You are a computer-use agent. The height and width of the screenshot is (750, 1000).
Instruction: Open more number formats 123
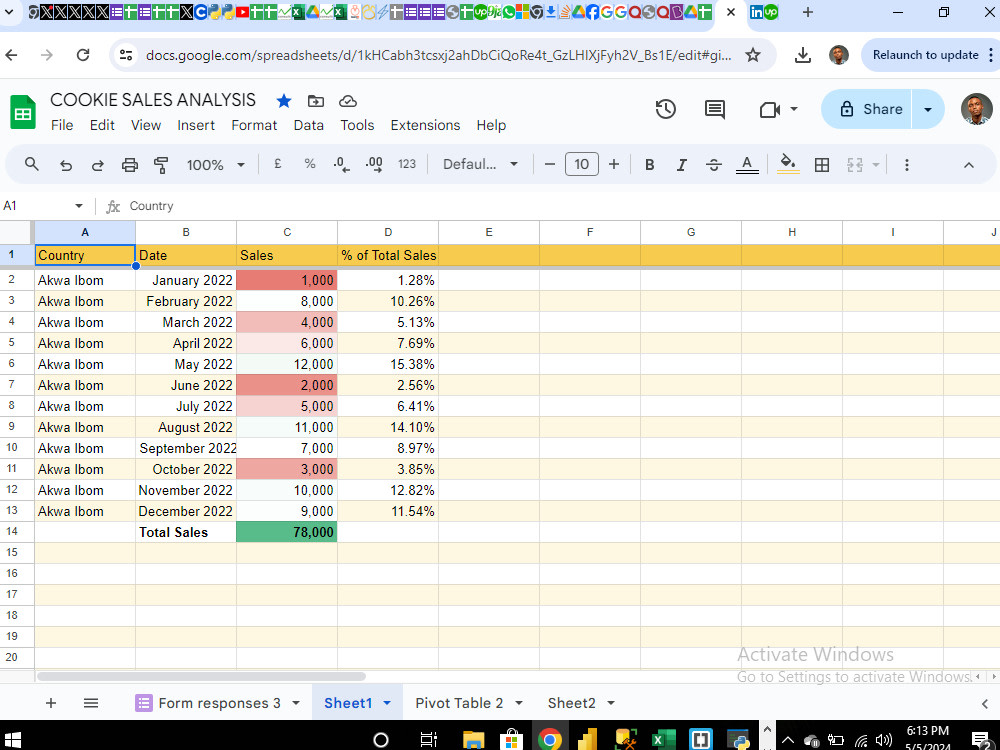(x=407, y=164)
